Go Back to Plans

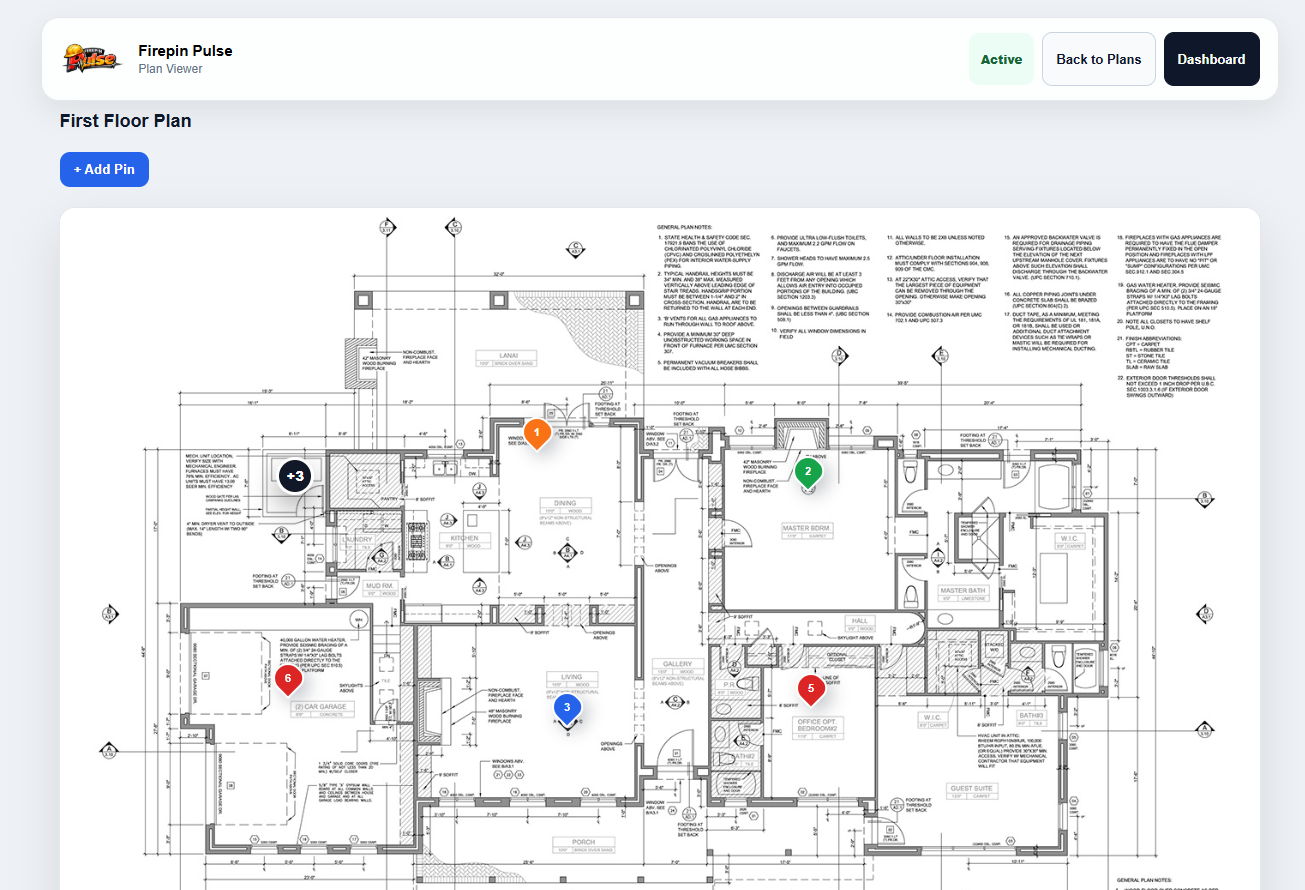click(x=1098, y=59)
